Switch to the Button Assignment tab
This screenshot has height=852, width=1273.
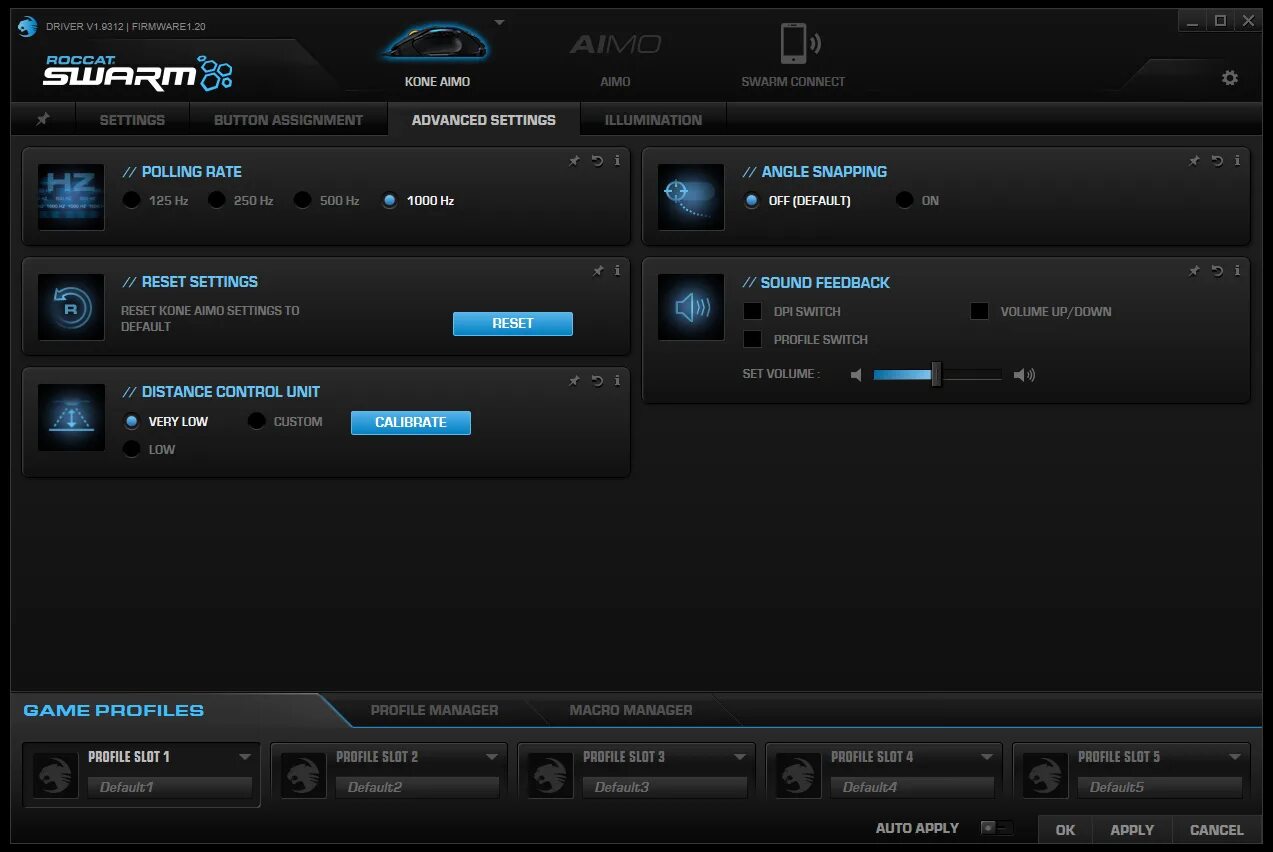tap(288, 119)
